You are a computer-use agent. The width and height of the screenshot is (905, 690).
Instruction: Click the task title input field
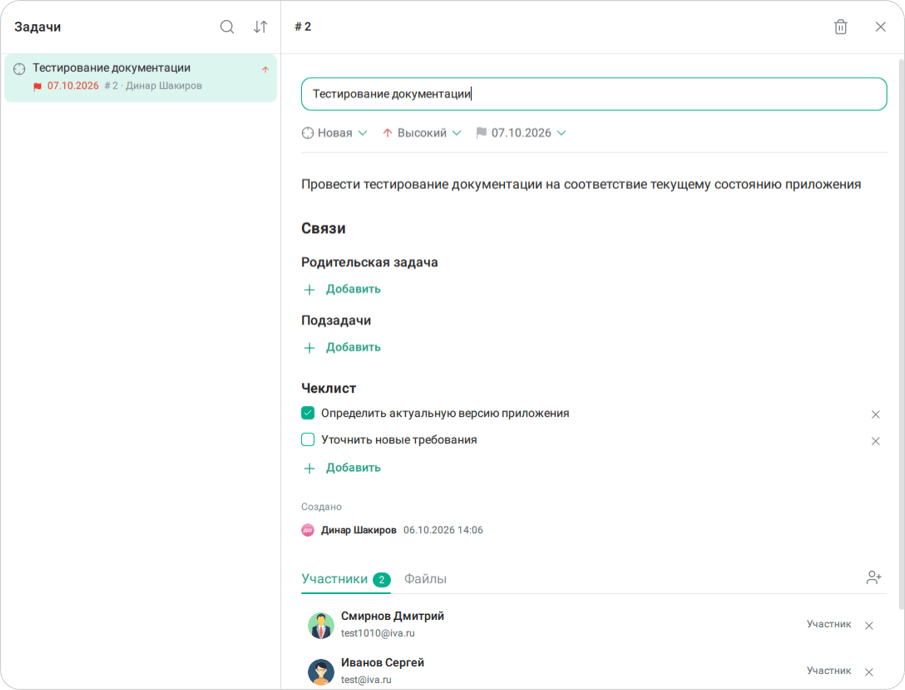coord(594,94)
